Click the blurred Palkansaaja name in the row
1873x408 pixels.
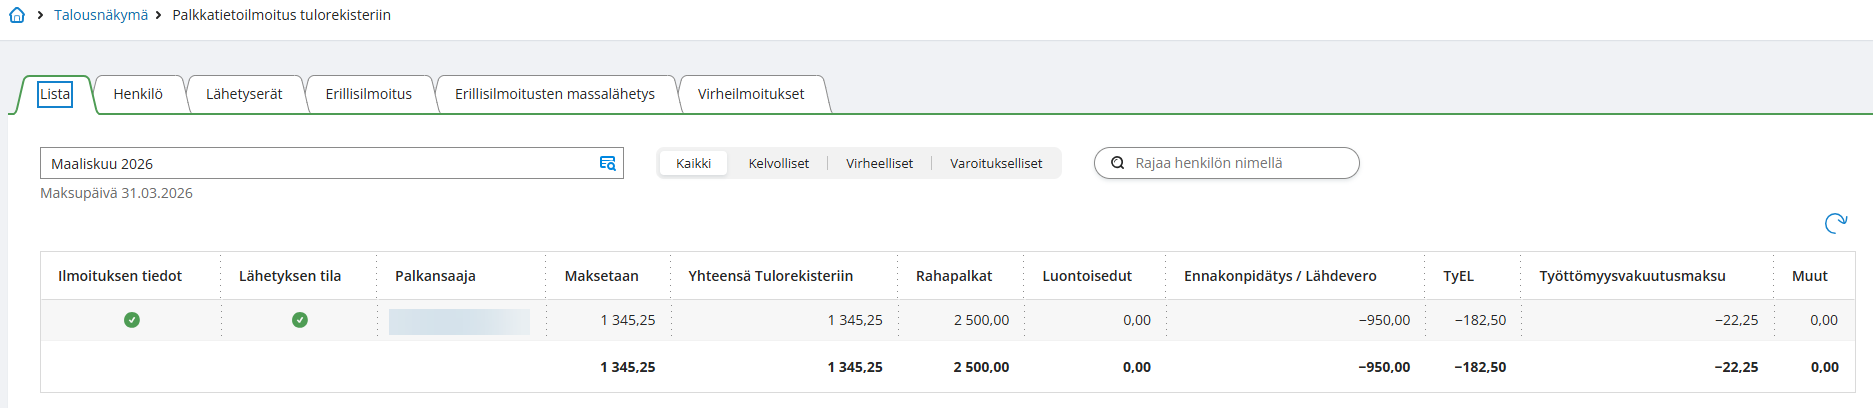(x=459, y=321)
